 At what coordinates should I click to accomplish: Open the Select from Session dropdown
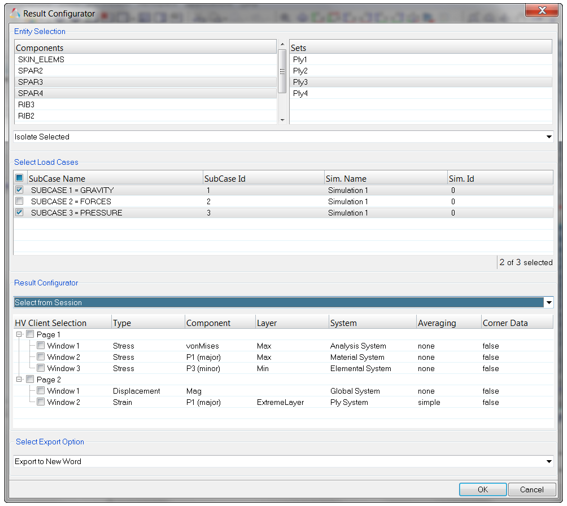click(x=549, y=302)
